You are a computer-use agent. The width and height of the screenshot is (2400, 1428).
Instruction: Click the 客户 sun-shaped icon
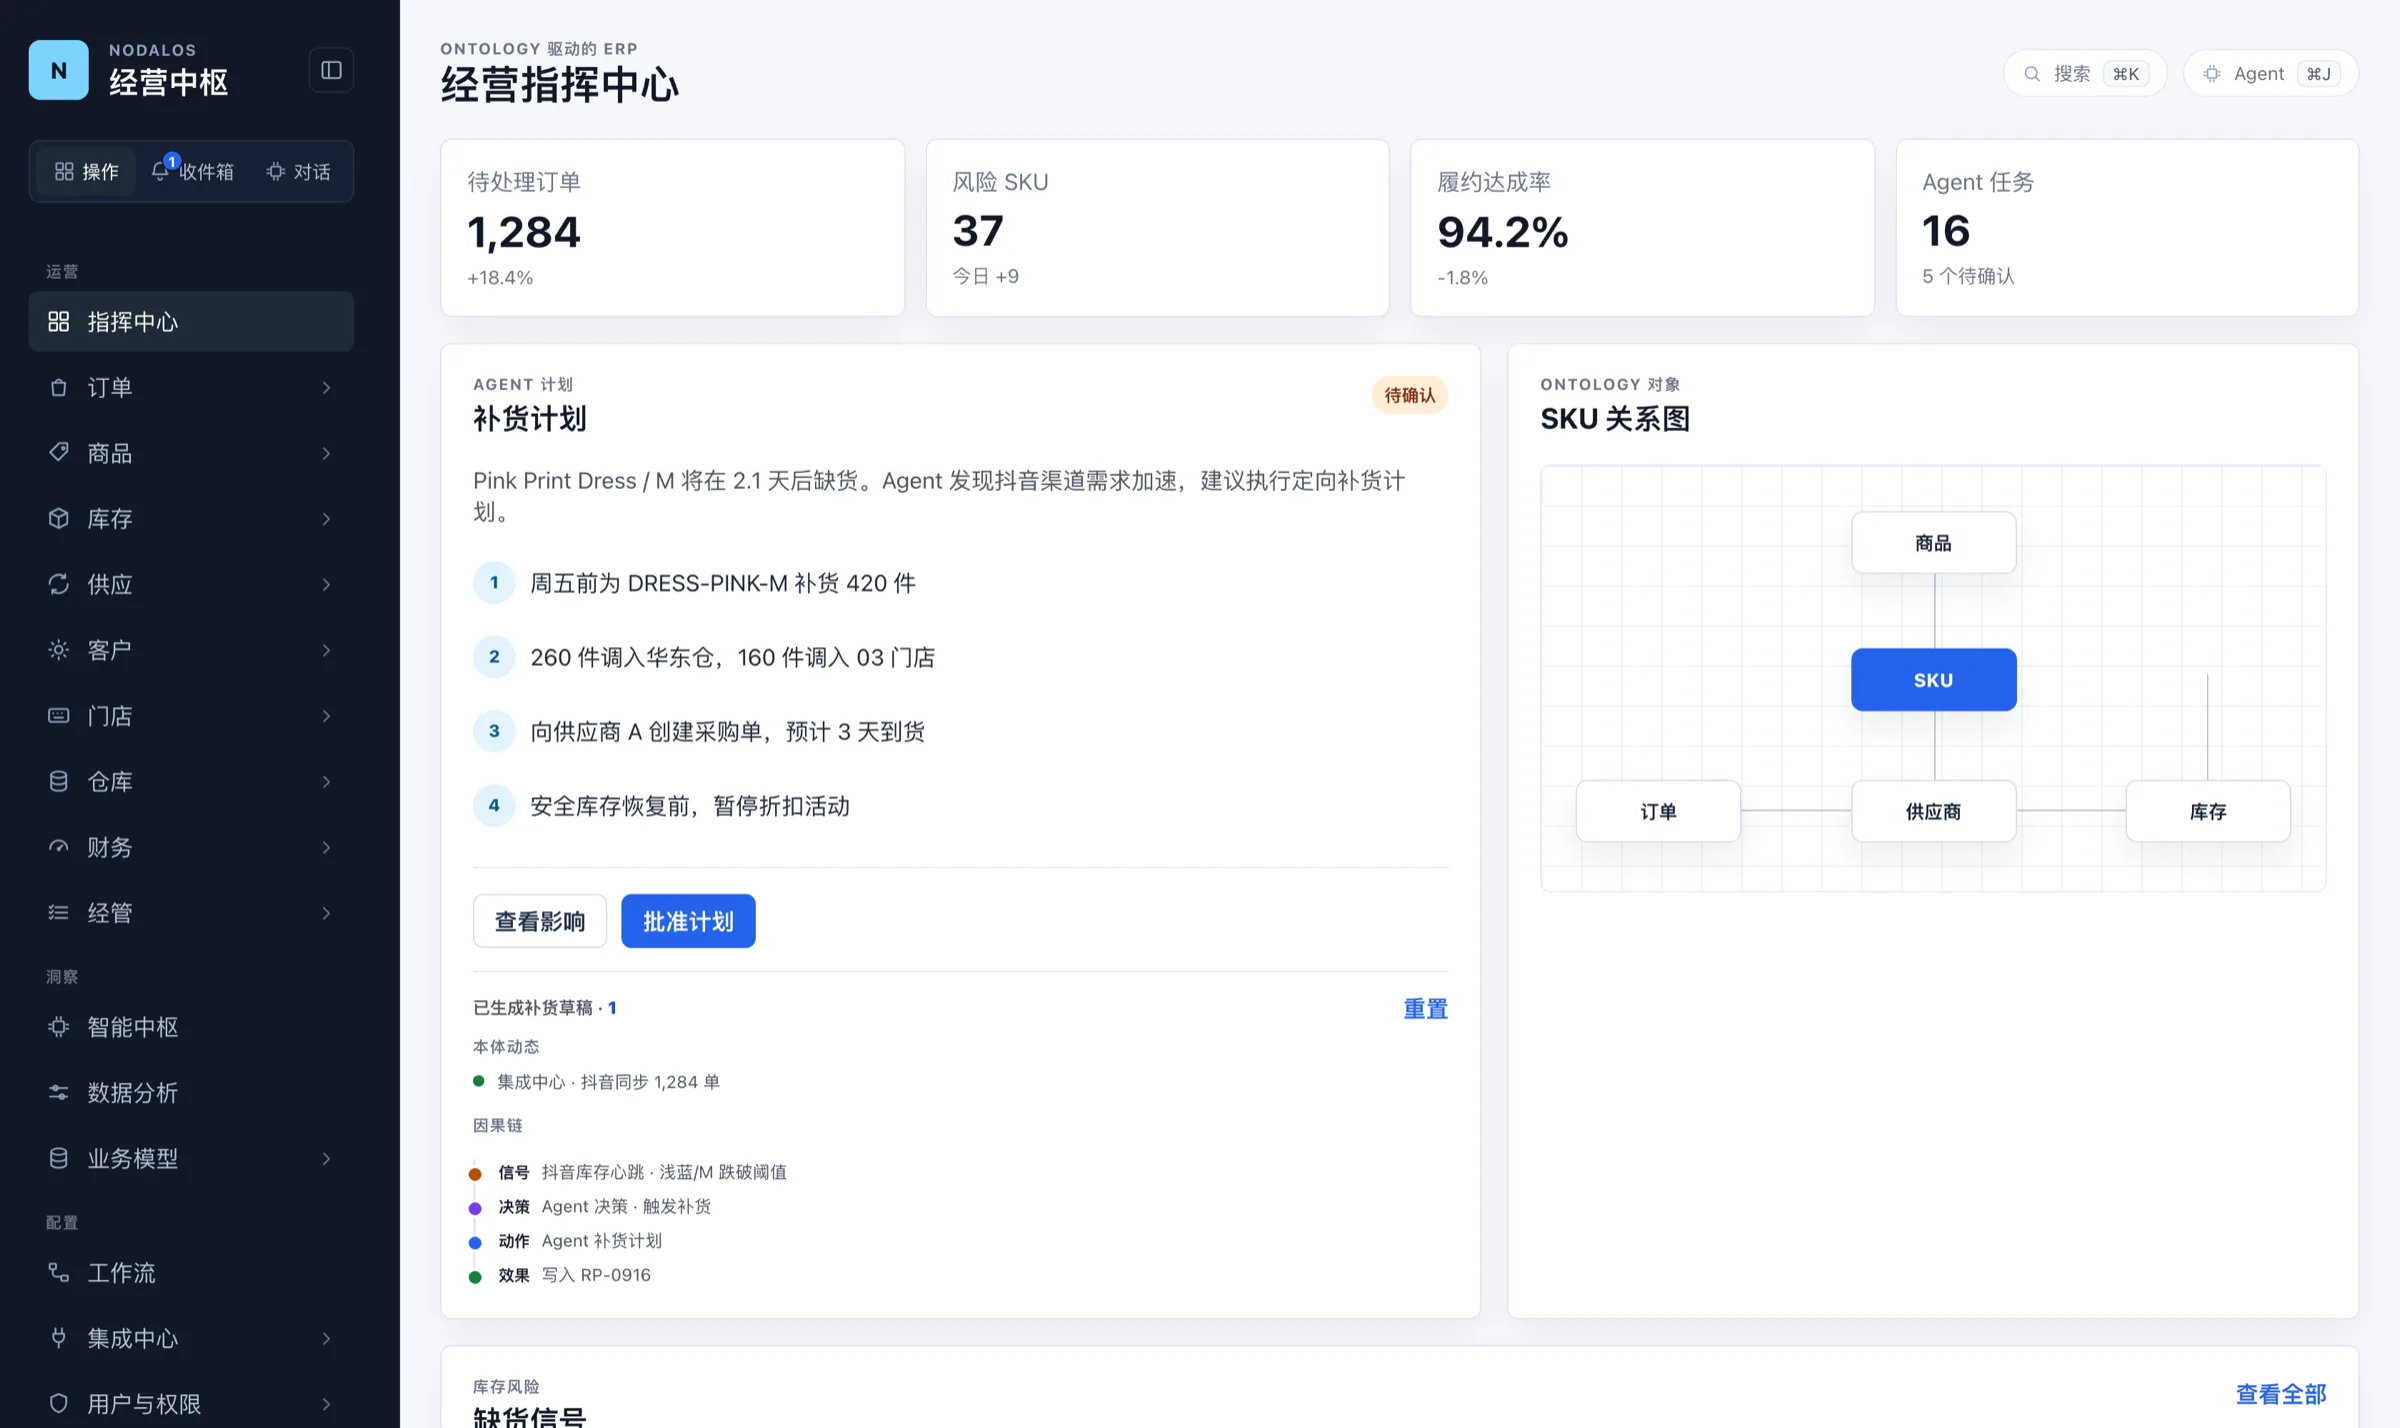[x=59, y=650]
